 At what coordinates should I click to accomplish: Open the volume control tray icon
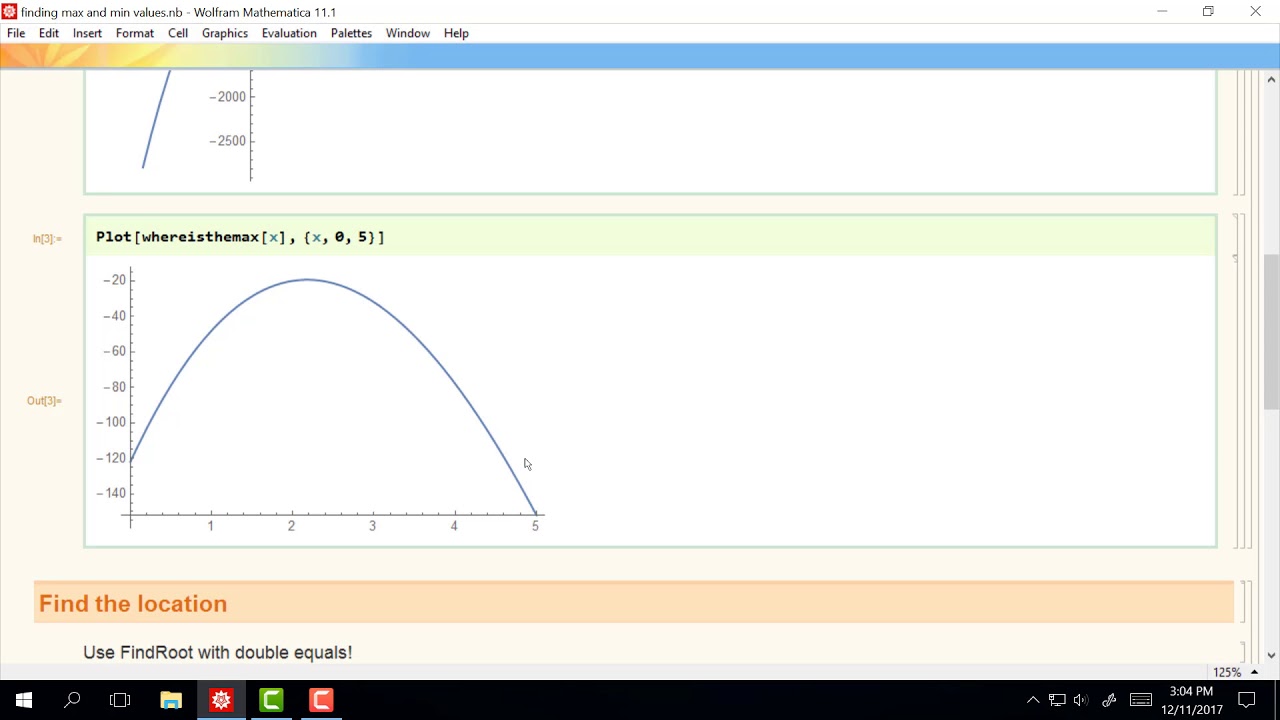[x=1081, y=700]
